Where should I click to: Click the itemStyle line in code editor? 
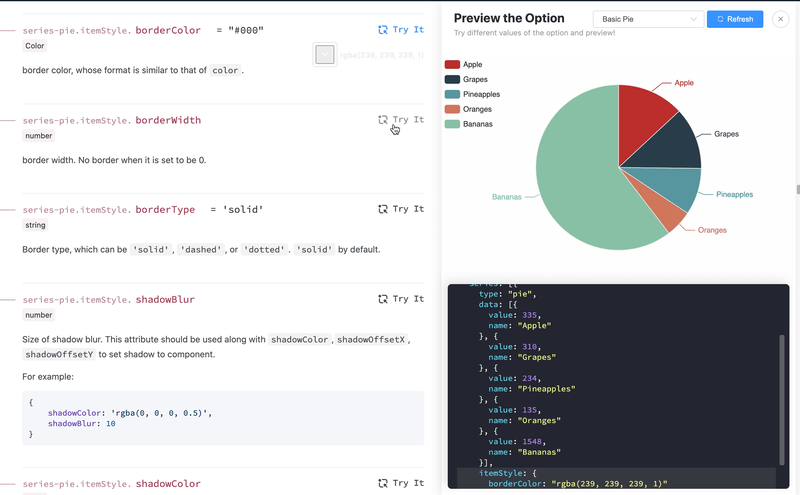point(508,473)
